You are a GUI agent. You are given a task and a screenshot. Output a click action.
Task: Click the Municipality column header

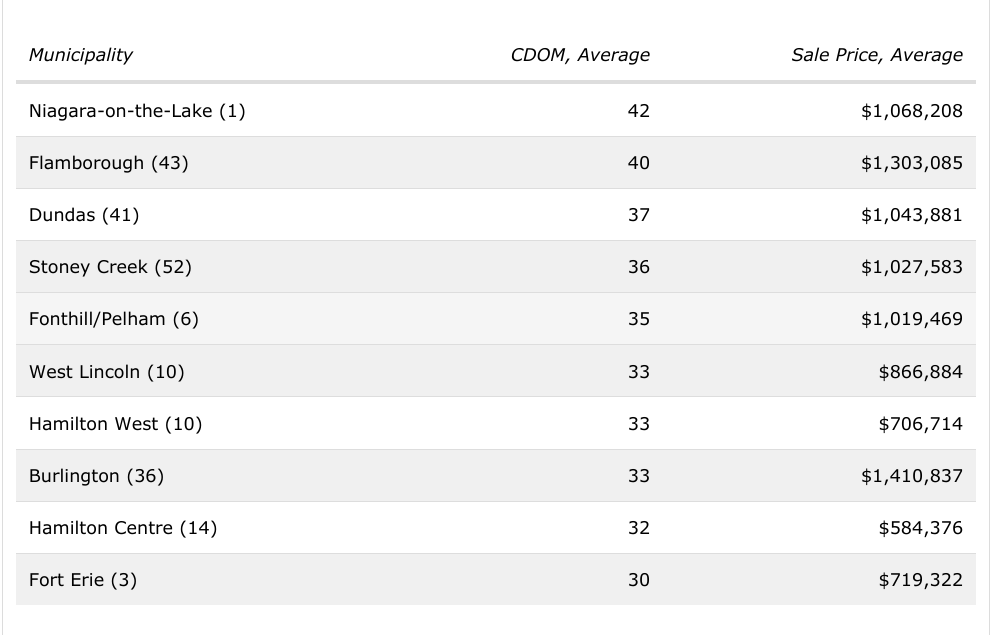click(81, 55)
